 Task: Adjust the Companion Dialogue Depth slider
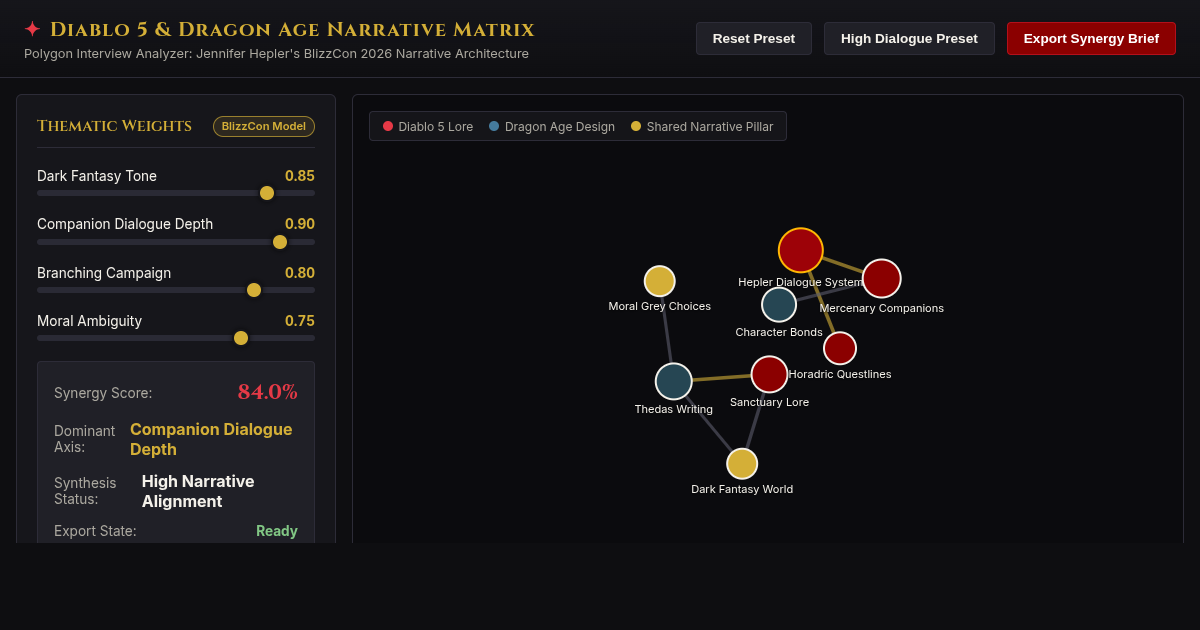click(176, 242)
